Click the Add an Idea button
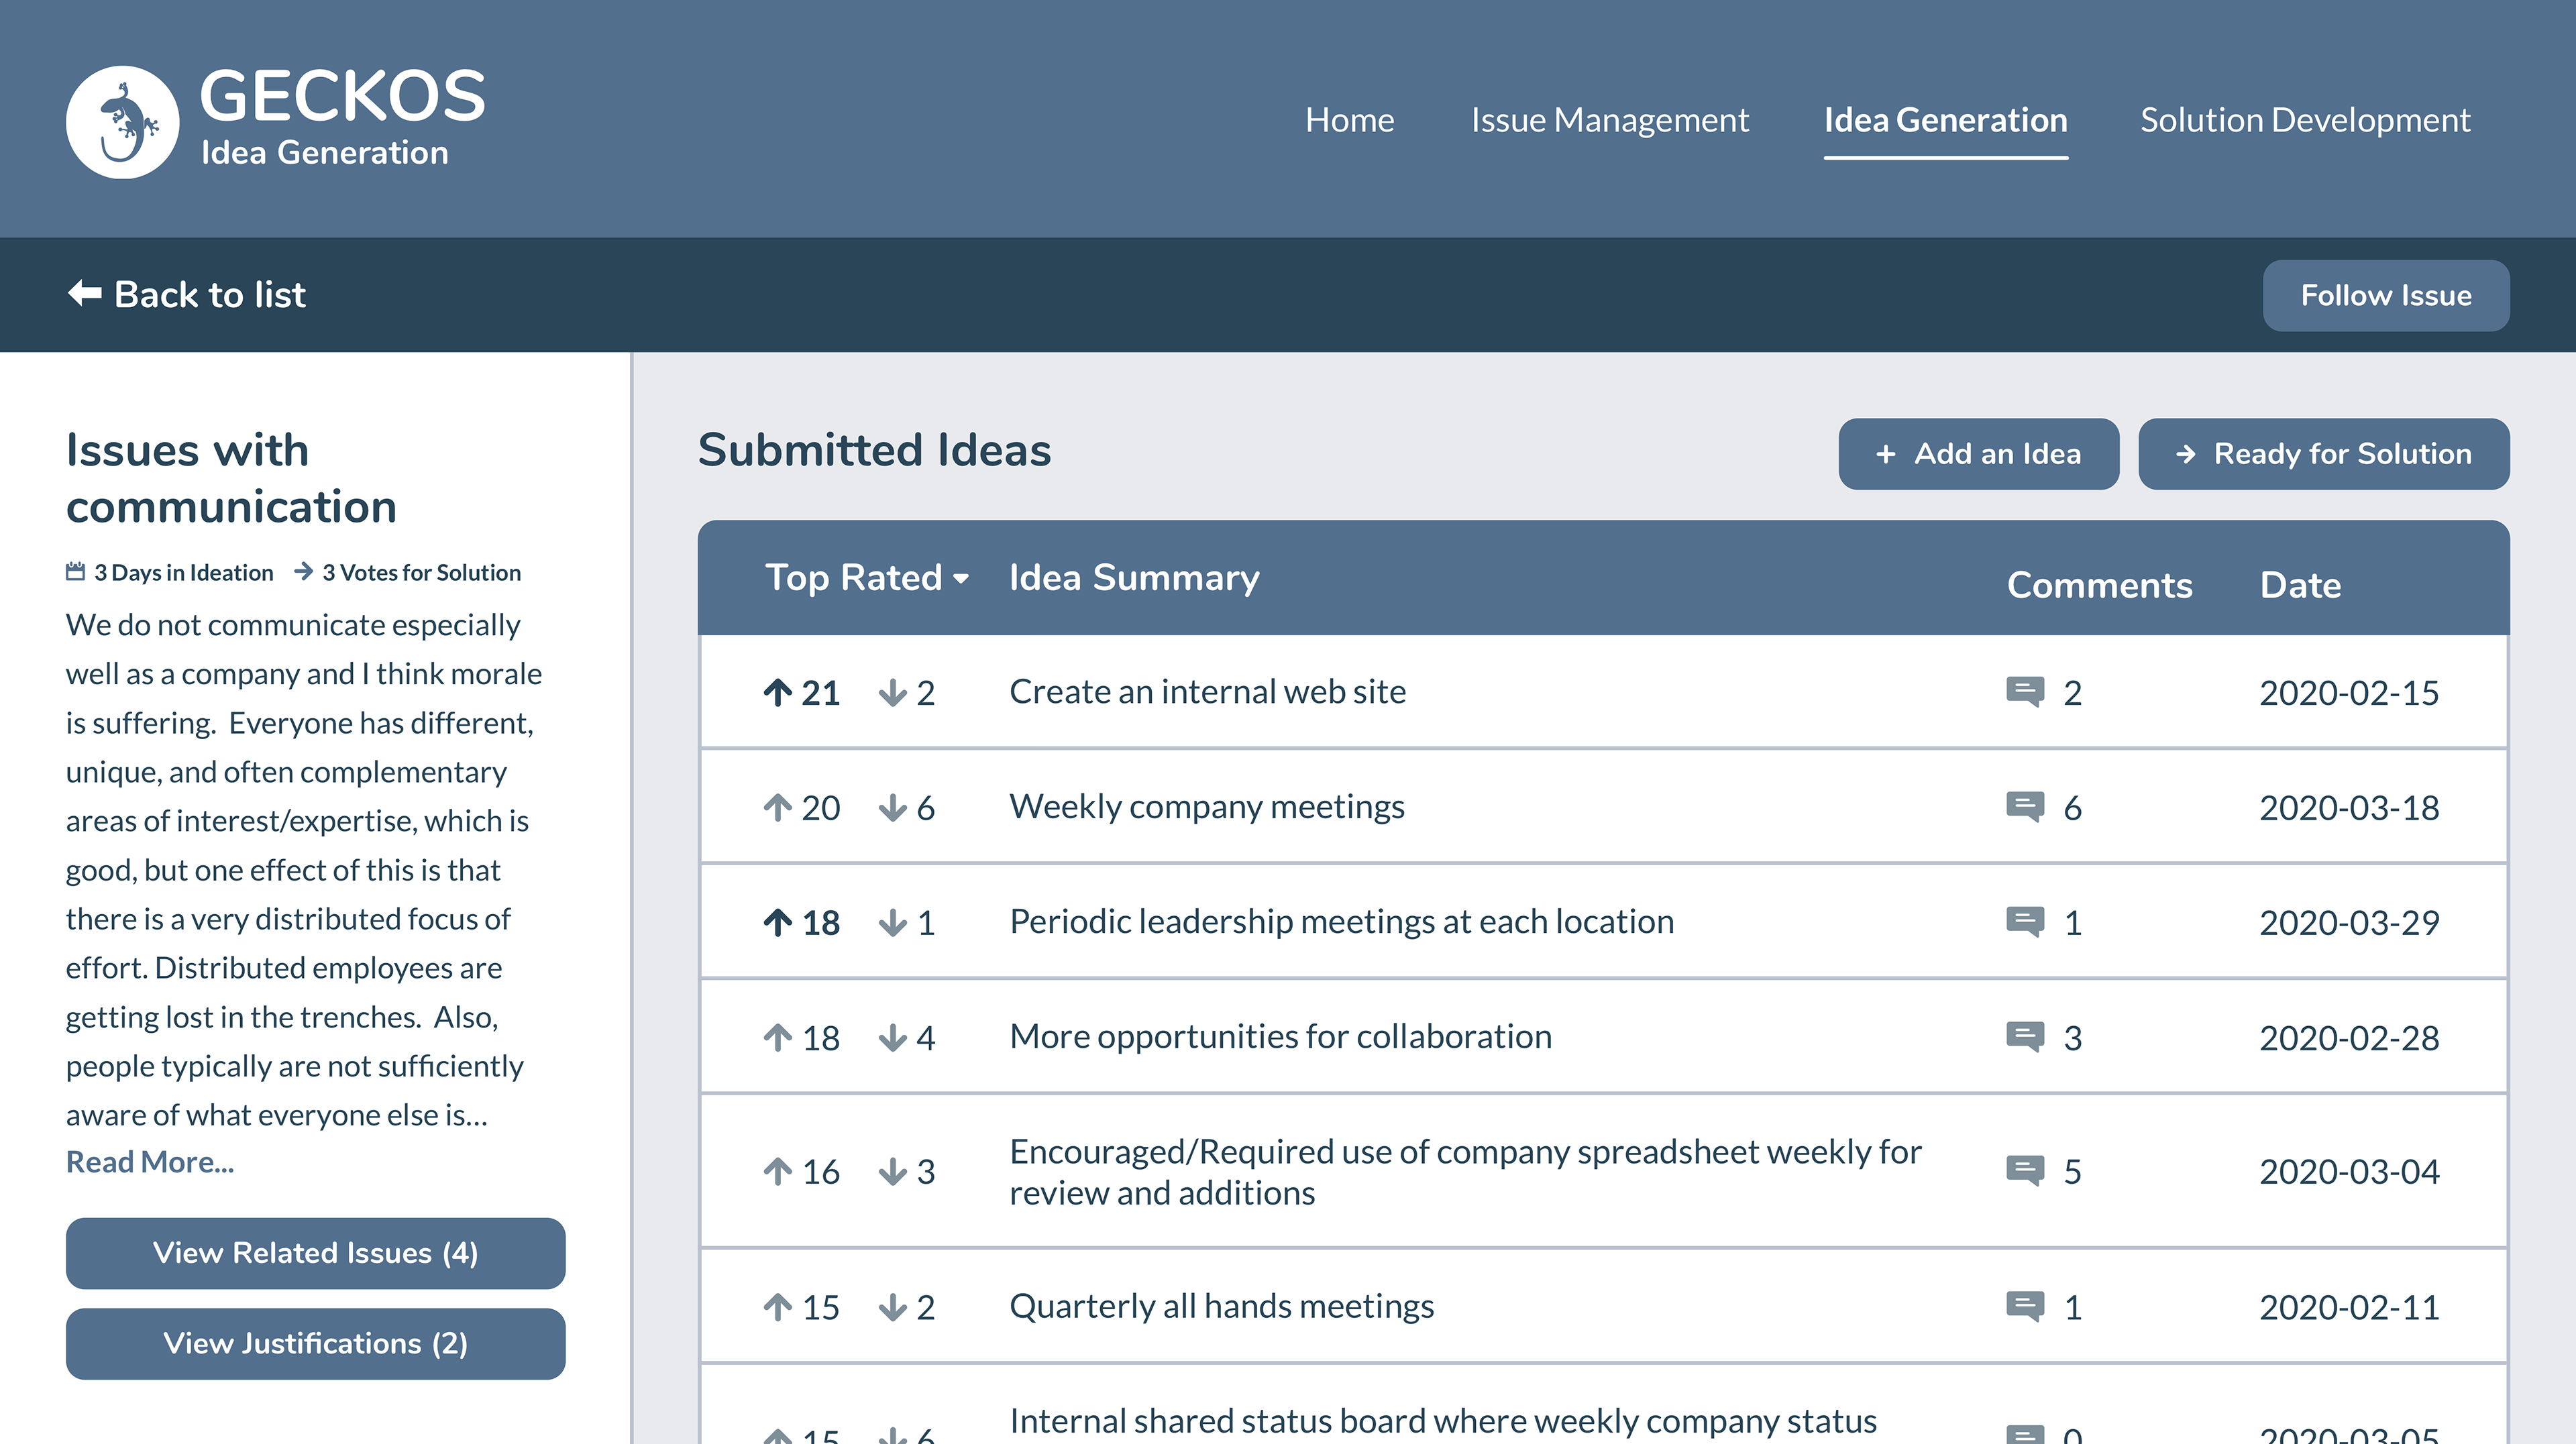Viewport: 2576px width, 1444px height. coord(1978,454)
